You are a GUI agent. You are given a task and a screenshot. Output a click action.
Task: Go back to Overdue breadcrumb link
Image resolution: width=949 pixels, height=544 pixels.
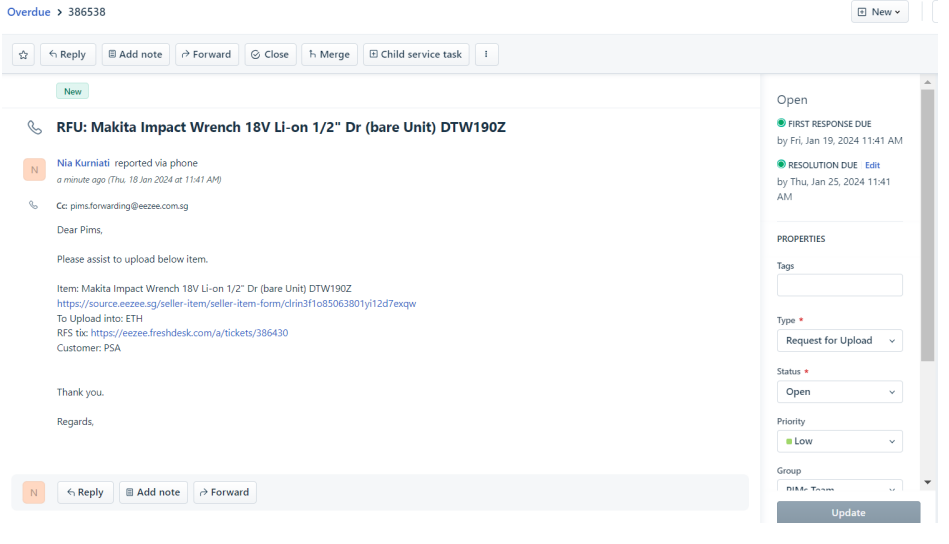pyautogui.click(x=28, y=12)
